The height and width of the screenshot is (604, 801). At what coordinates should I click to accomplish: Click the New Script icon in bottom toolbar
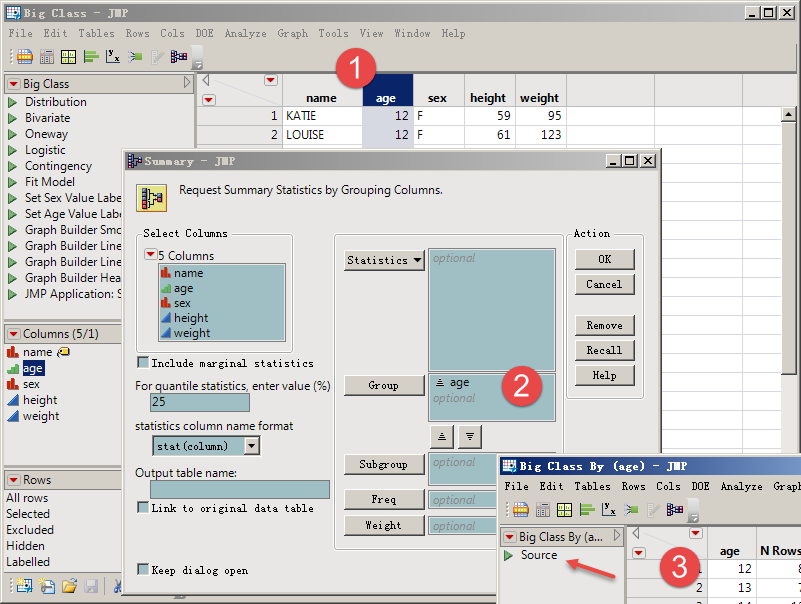[x=46, y=586]
